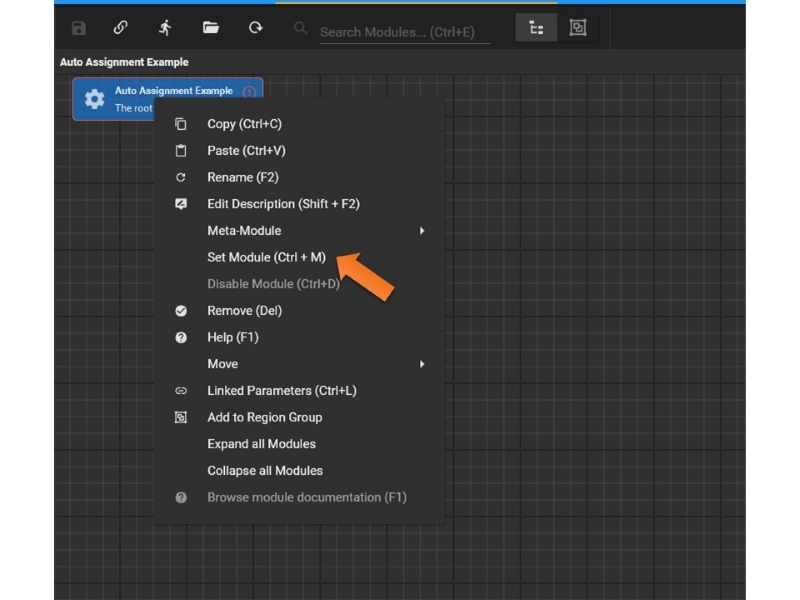
Task: Open Linked Parameters (Ctrl+L)
Action: coord(299,390)
